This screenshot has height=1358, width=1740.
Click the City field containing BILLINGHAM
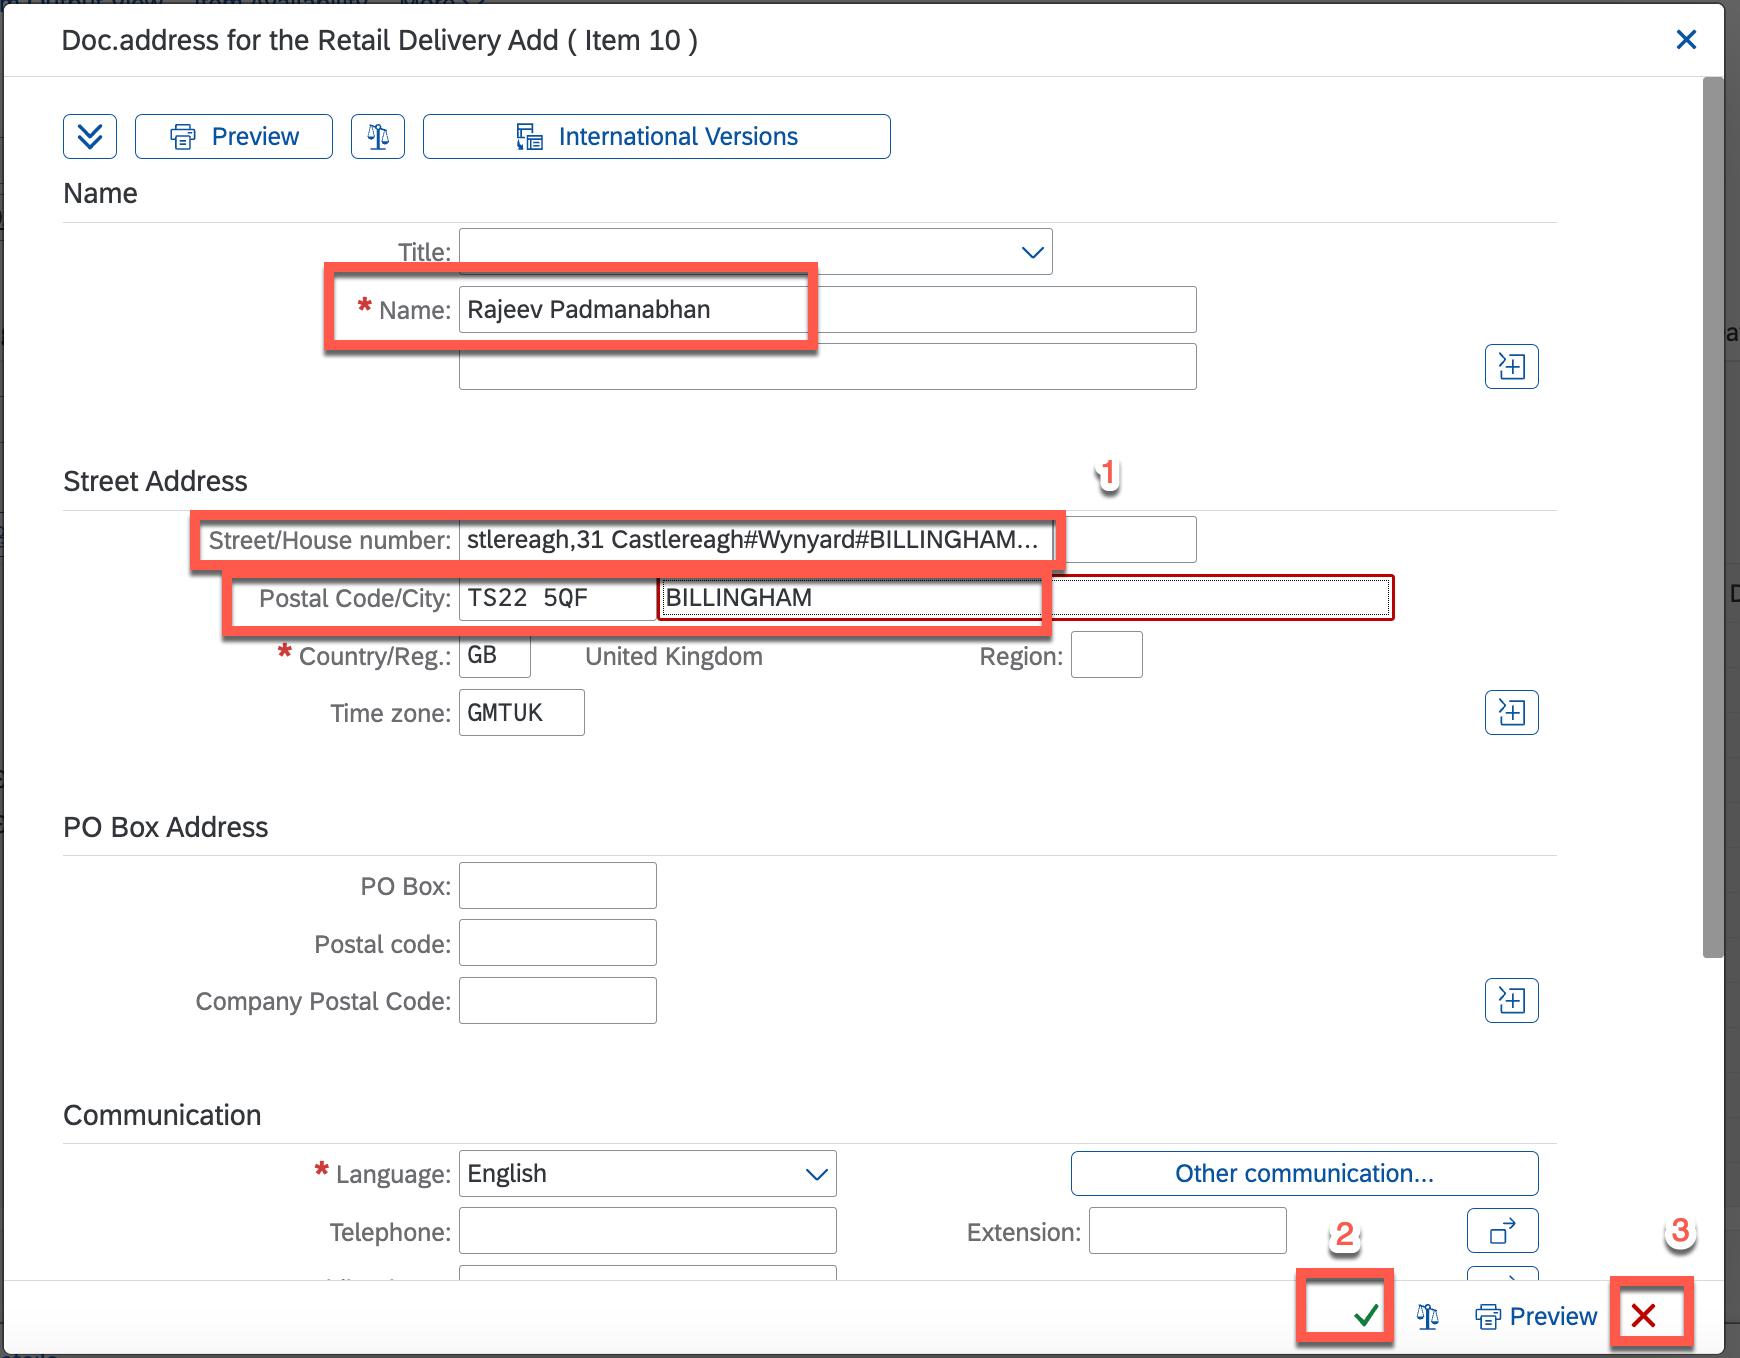click(1024, 598)
